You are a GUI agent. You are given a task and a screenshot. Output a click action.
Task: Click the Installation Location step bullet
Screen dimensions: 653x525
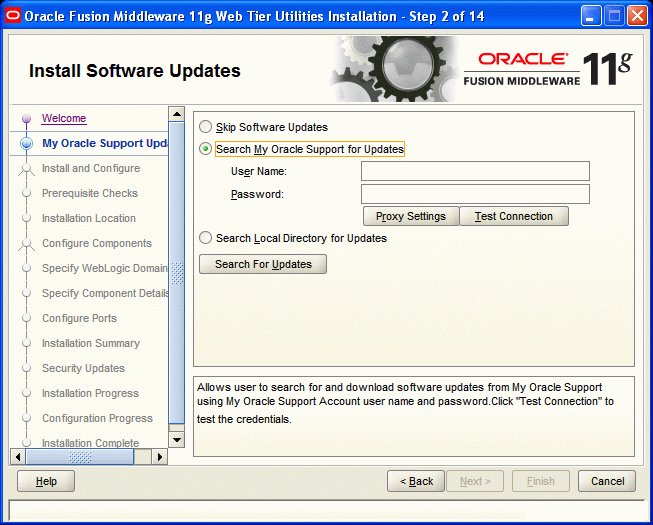point(26,218)
